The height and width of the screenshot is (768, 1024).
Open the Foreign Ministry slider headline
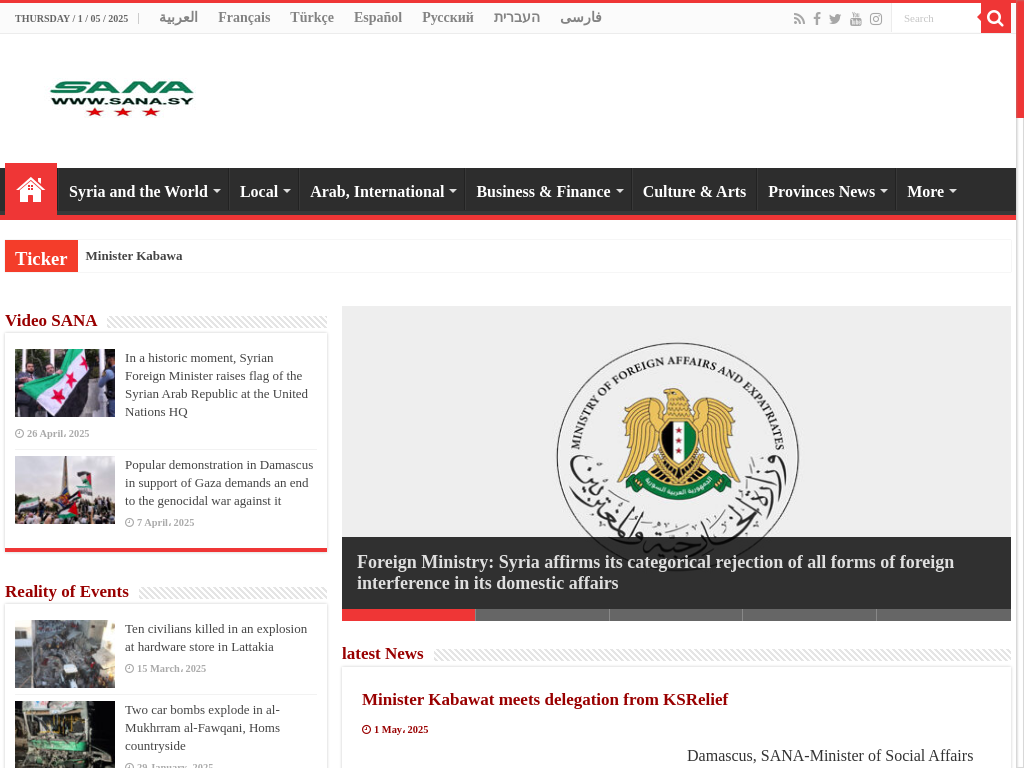[655, 573]
